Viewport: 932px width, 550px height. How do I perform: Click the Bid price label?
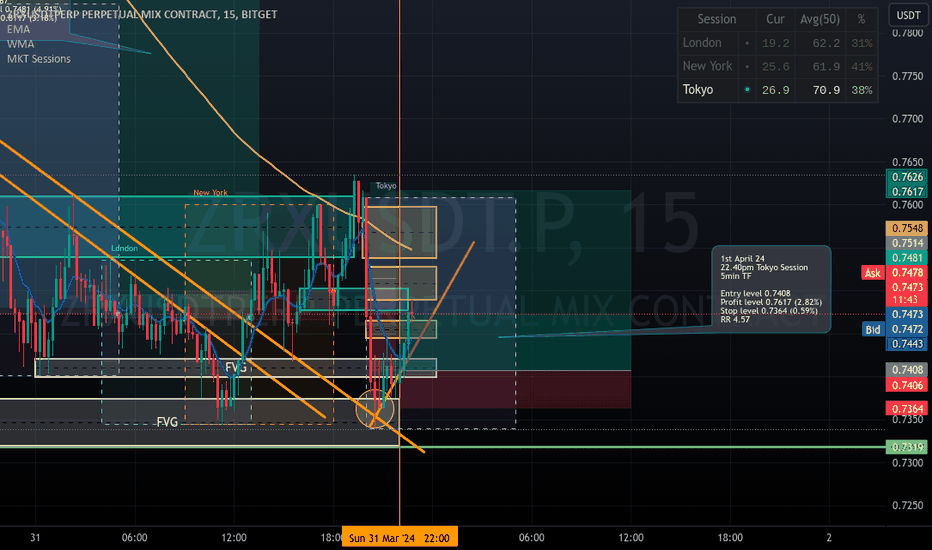coord(873,329)
